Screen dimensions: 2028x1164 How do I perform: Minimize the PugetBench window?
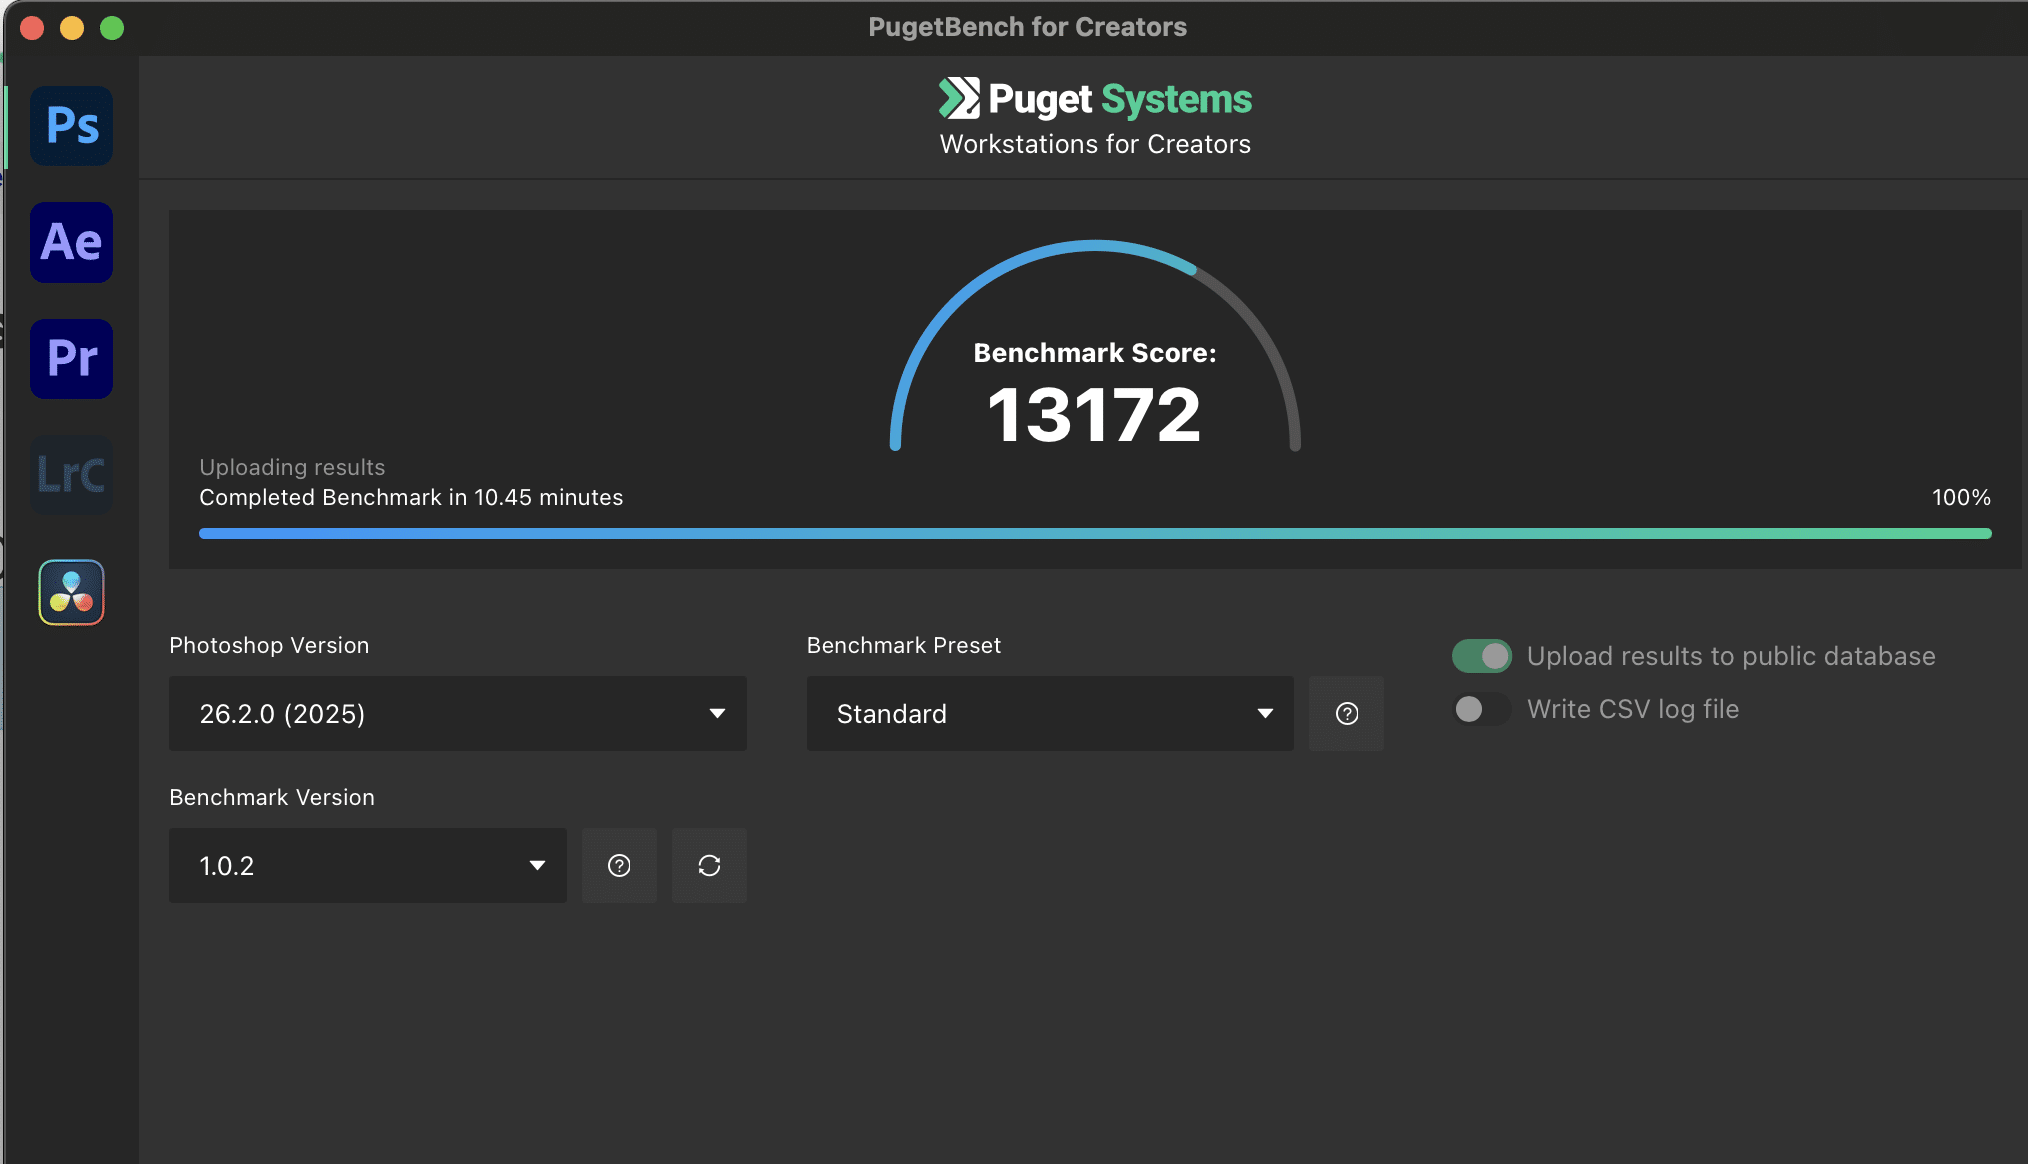click(x=72, y=28)
